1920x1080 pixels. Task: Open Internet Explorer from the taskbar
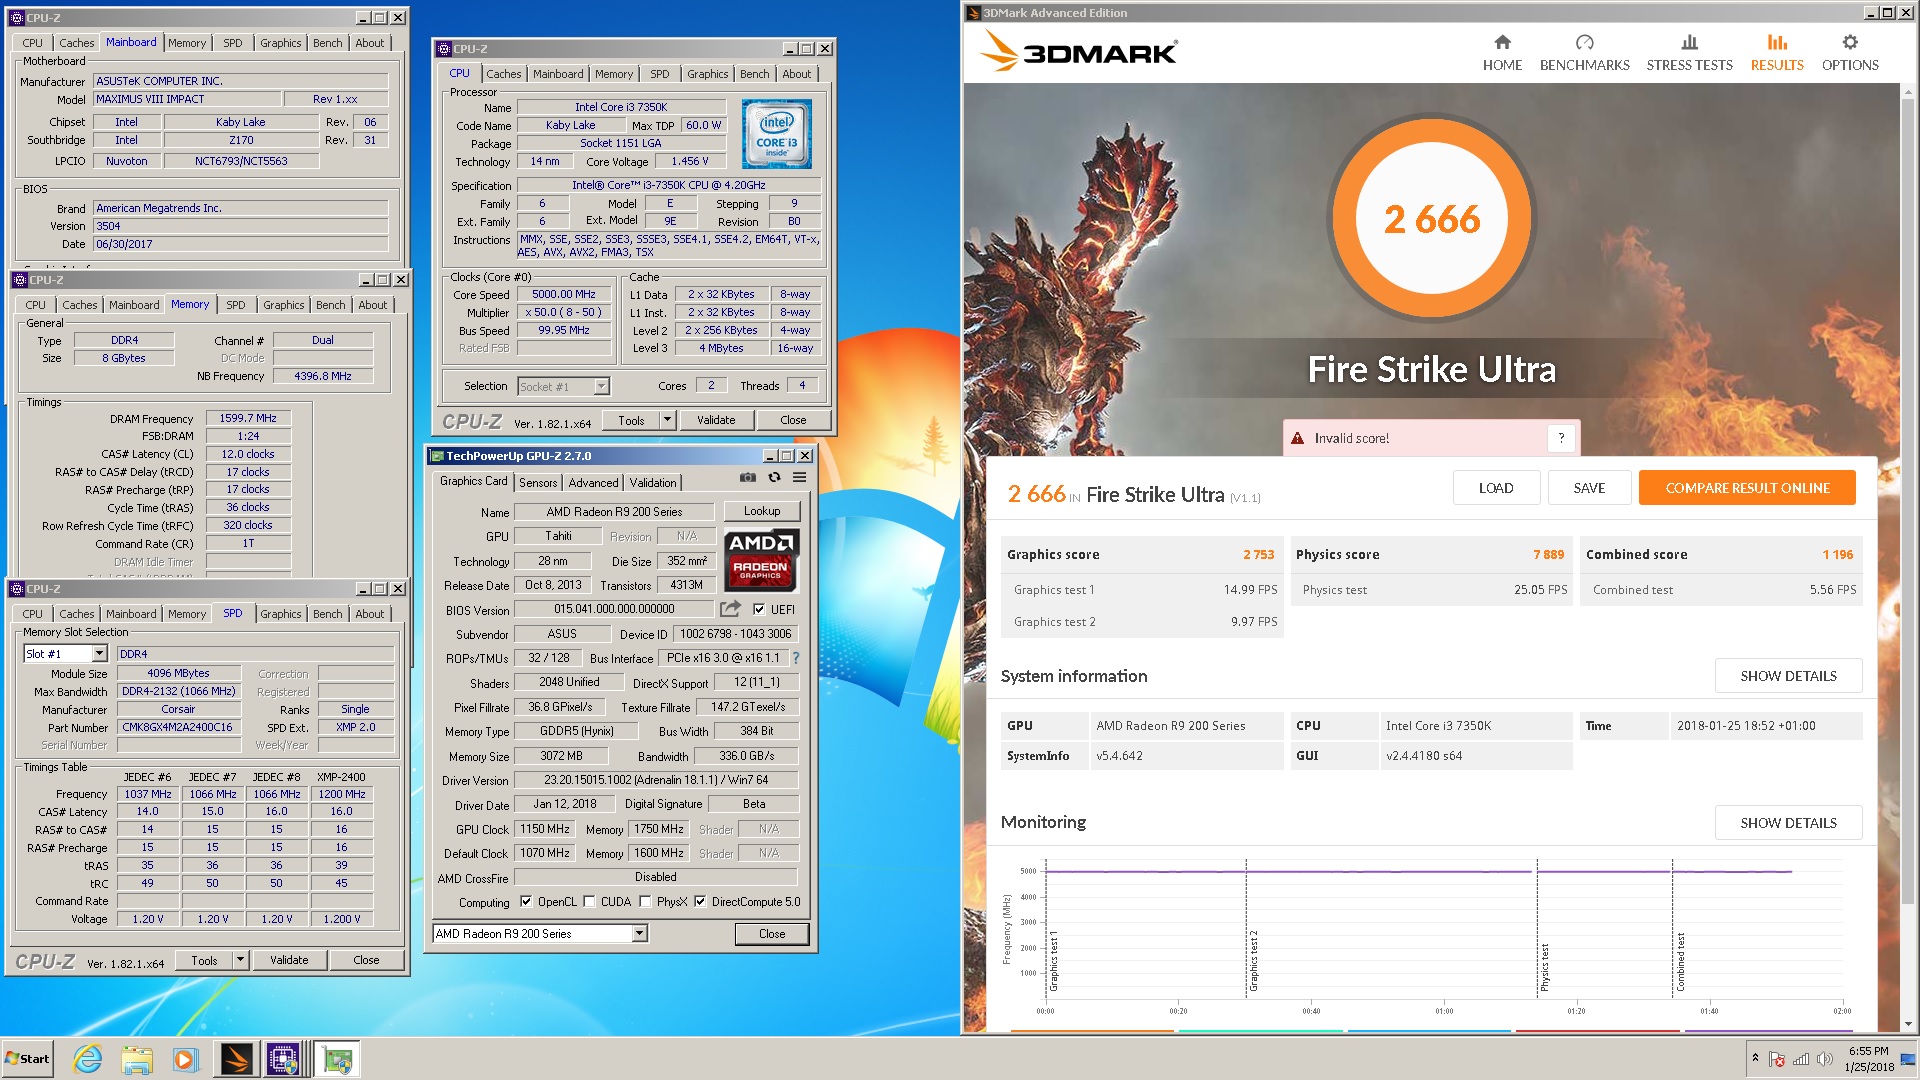coord(88,1059)
